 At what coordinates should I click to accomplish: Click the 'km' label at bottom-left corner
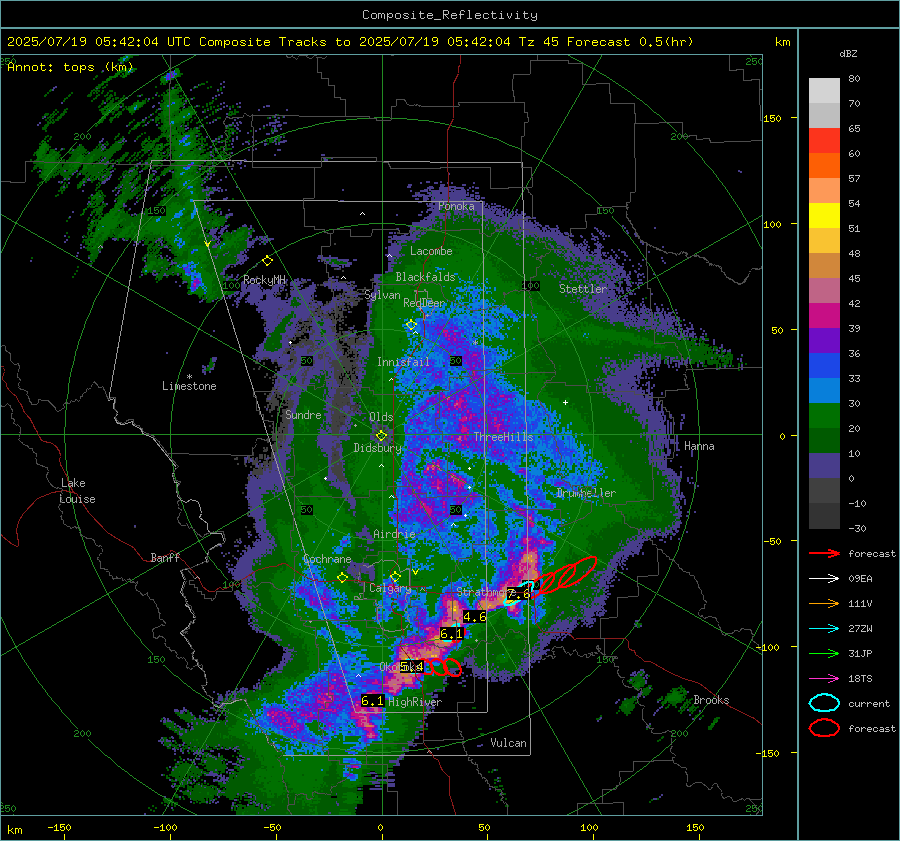click(x=14, y=830)
